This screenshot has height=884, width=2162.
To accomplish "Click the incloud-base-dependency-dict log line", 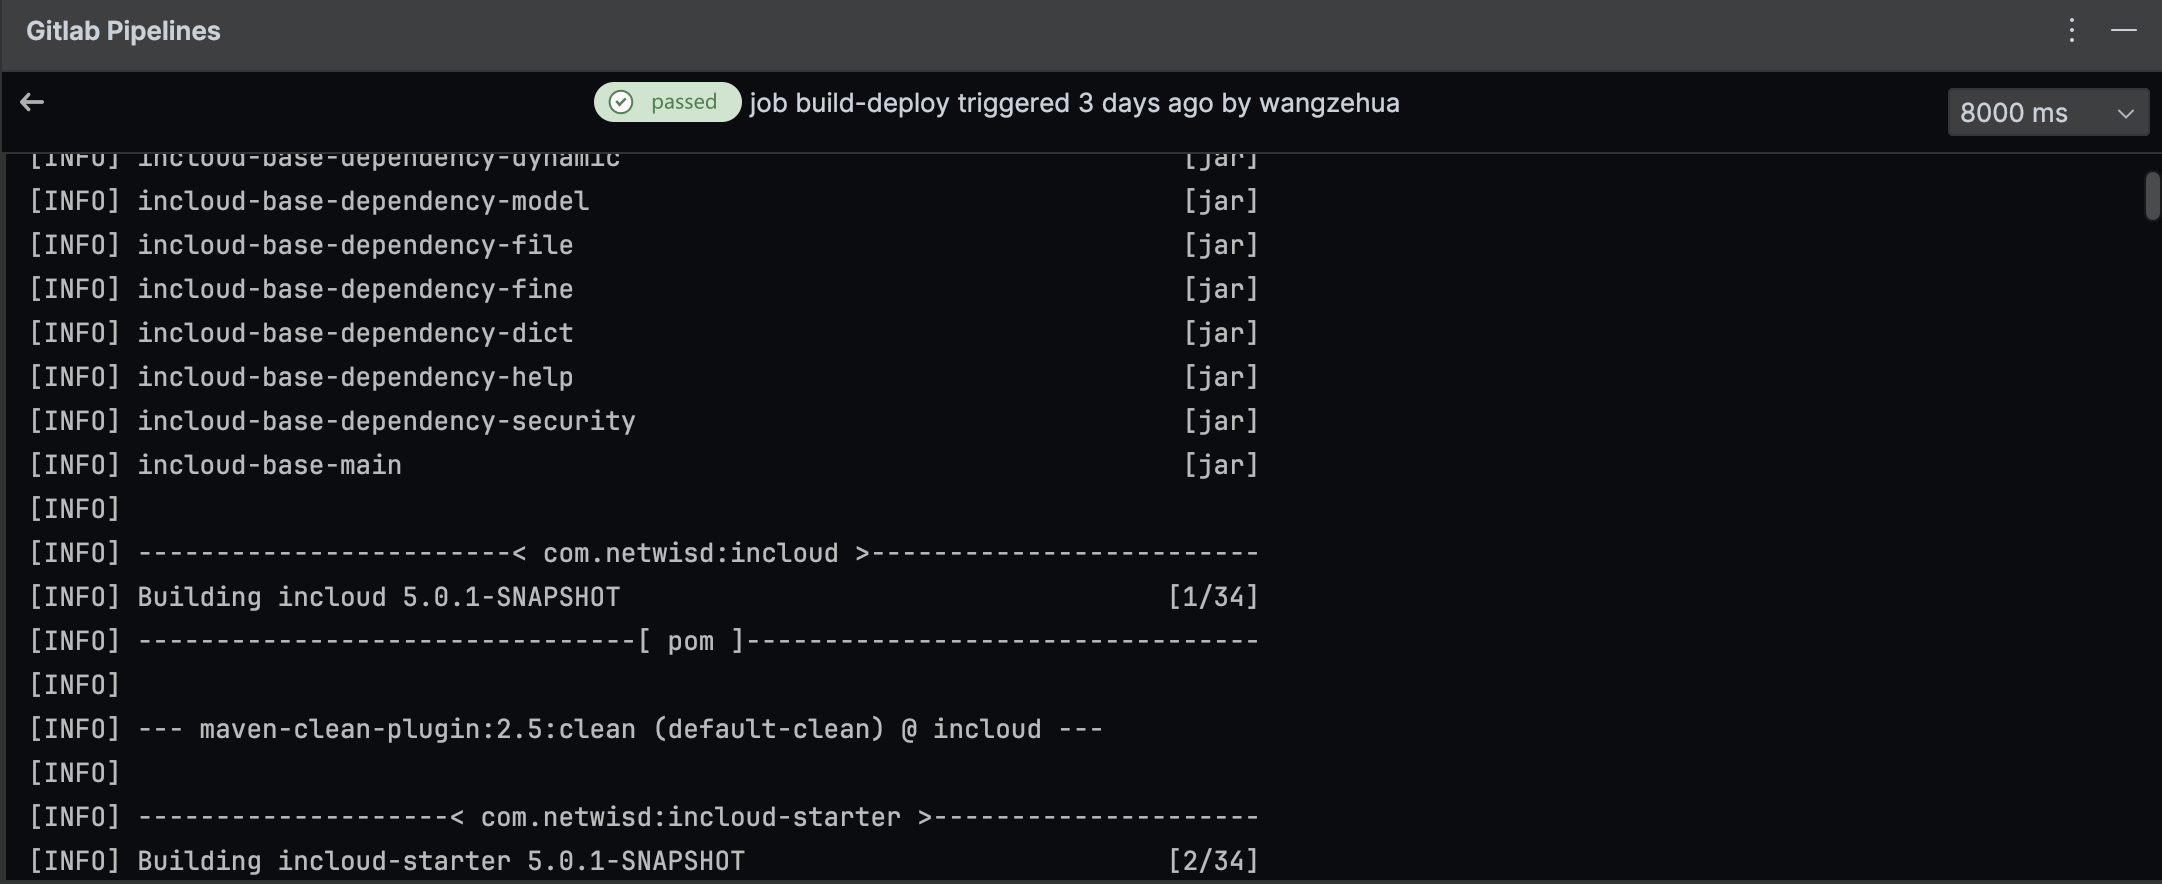I will [x=355, y=333].
